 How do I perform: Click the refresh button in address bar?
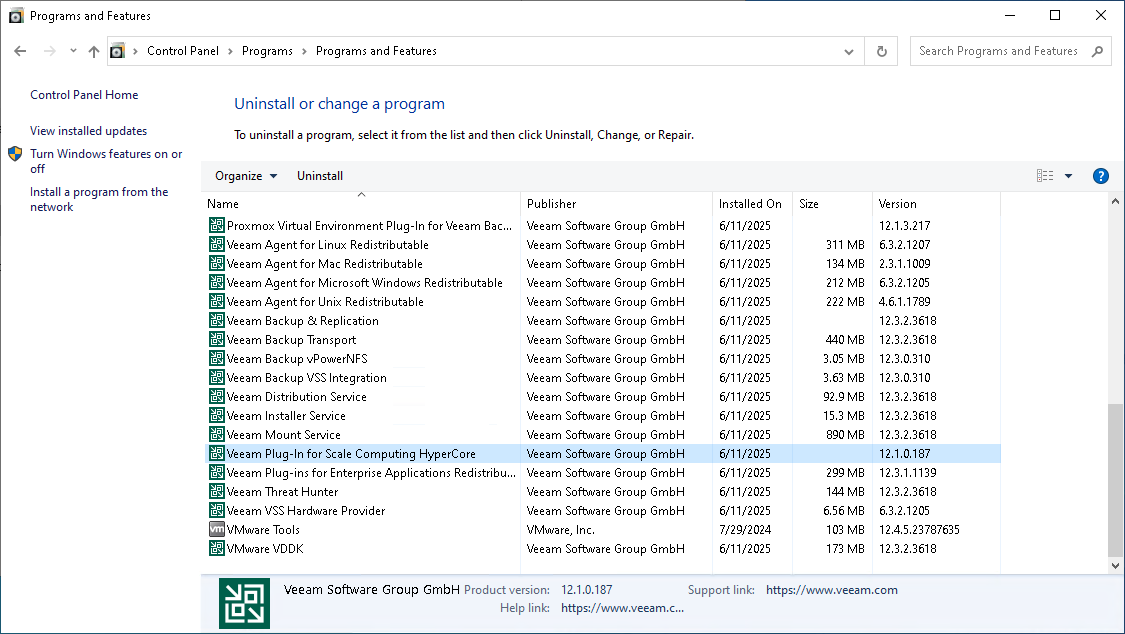pyautogui.click(x=881, y=51)
